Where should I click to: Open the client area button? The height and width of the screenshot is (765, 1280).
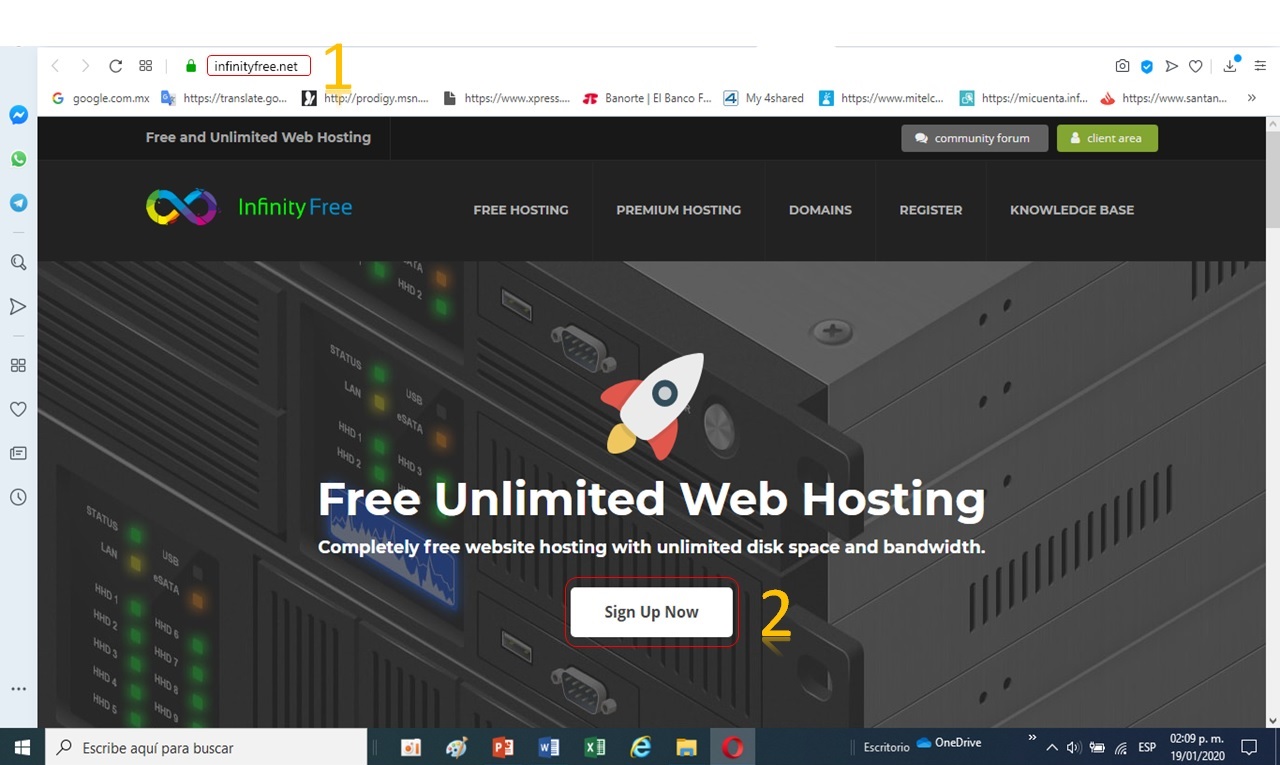tap(1106, 138)
